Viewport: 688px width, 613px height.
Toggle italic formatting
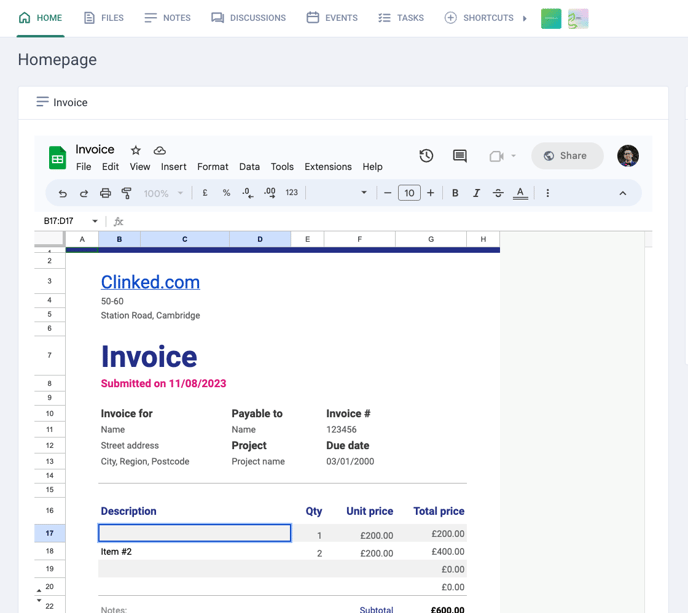[476, 193]
